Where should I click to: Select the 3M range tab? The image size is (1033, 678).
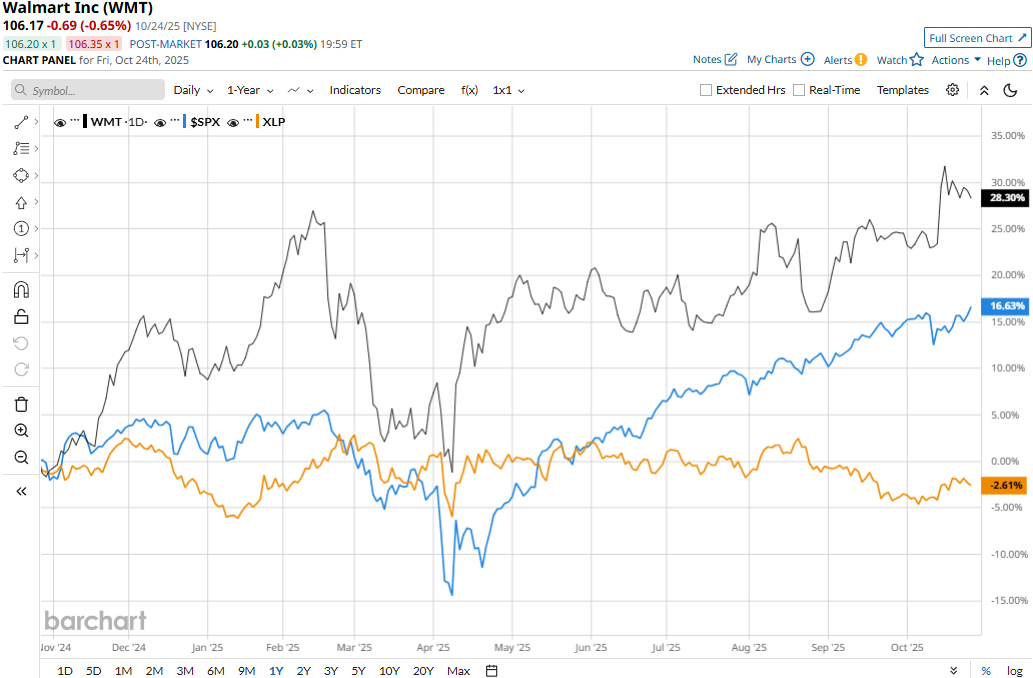(x=184, y=671)
